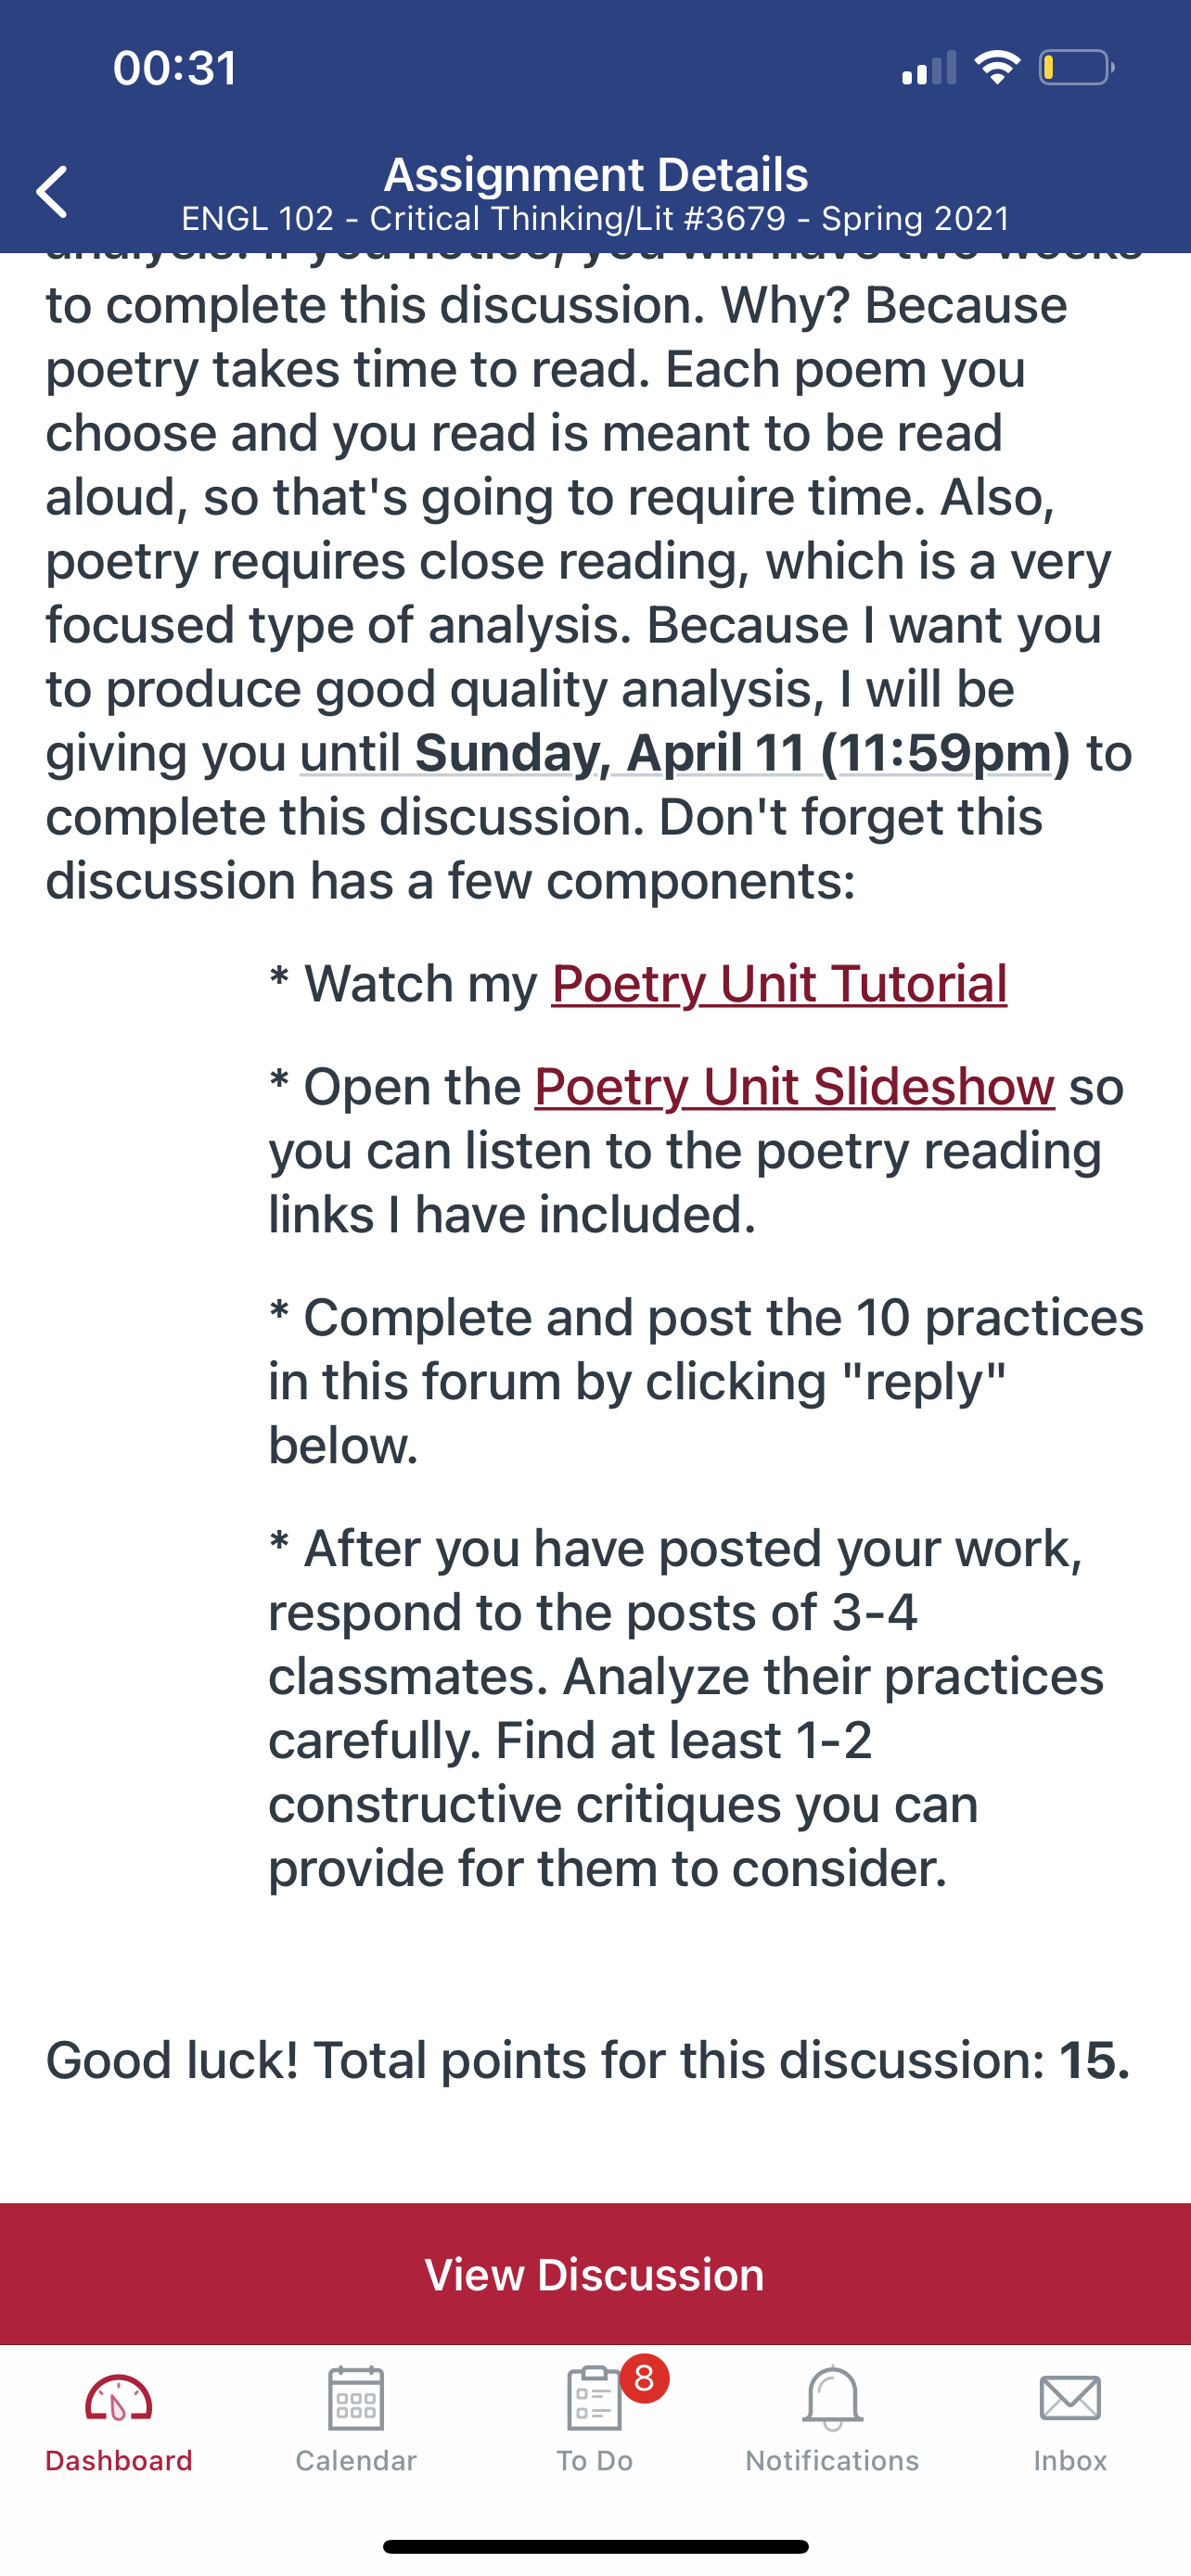Tap the back arrow chevron
This screenshot has width=1191, height=2576.
(52, 192)
